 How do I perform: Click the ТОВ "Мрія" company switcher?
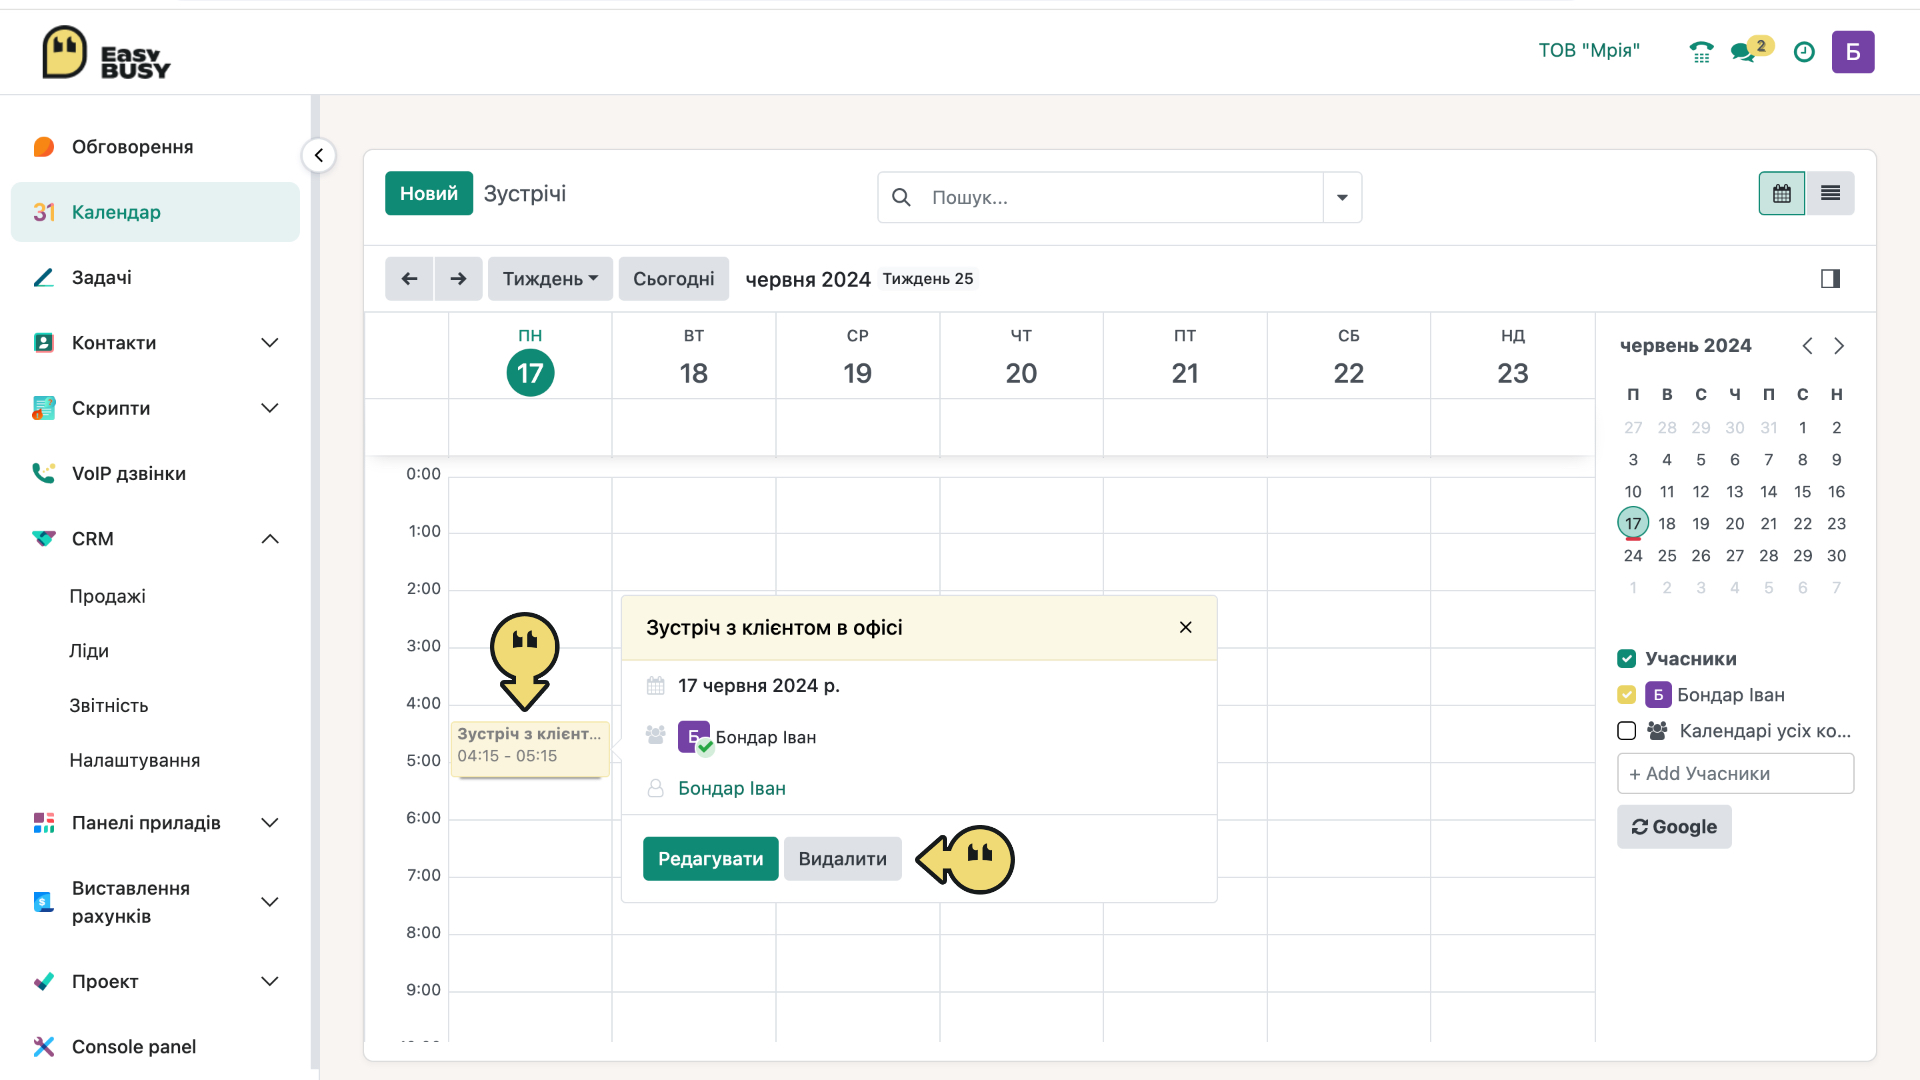coord(1589,51)
